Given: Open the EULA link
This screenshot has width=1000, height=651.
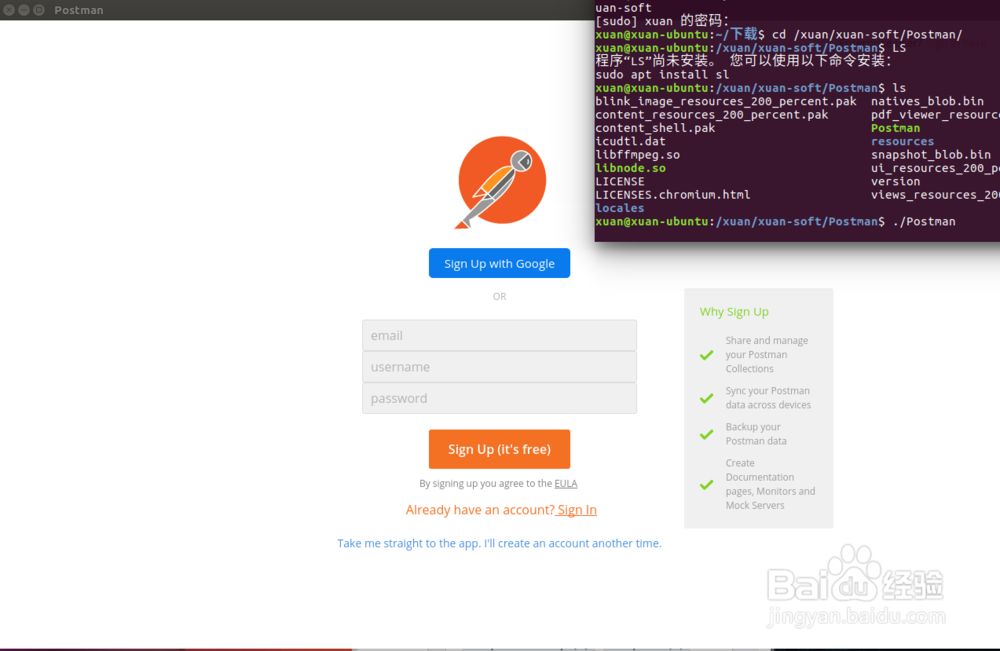Looking at the screenshot, I should (x=566, y=483).
